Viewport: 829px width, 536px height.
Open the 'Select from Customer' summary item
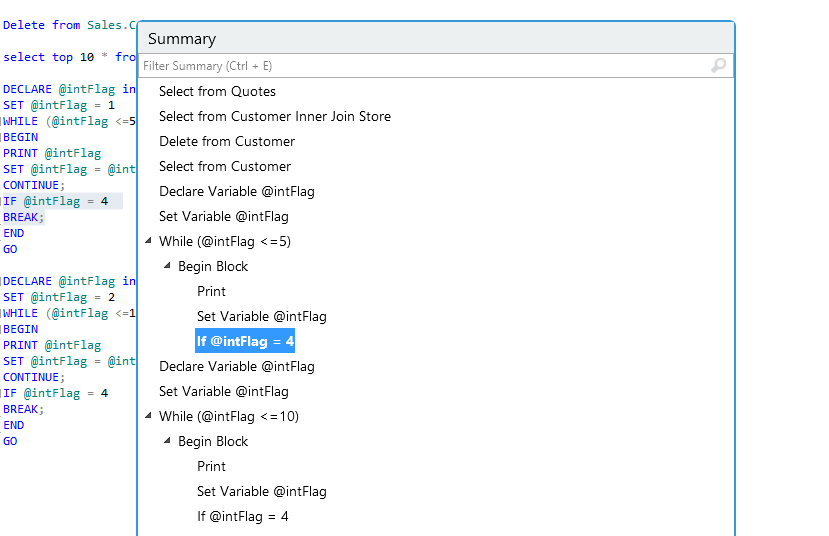pos(225,166)
